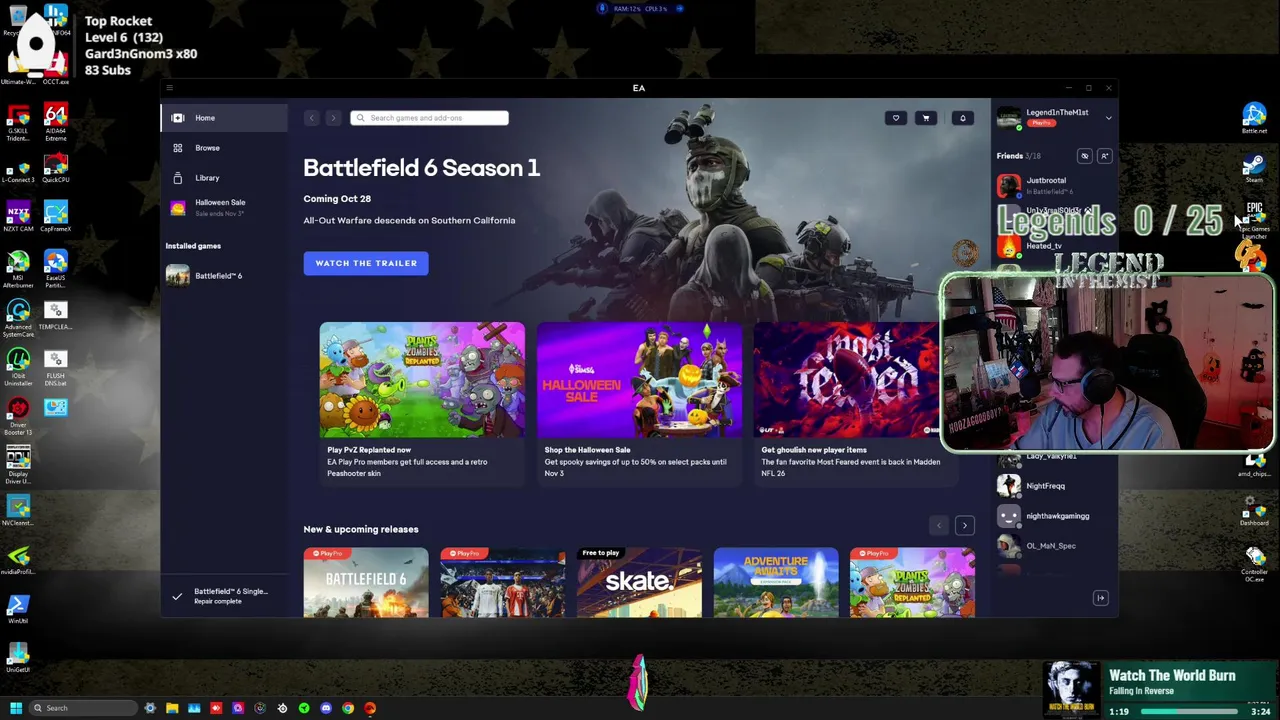Open AIDA64 Extreme desktop shortcut

(x=56, y=122)
